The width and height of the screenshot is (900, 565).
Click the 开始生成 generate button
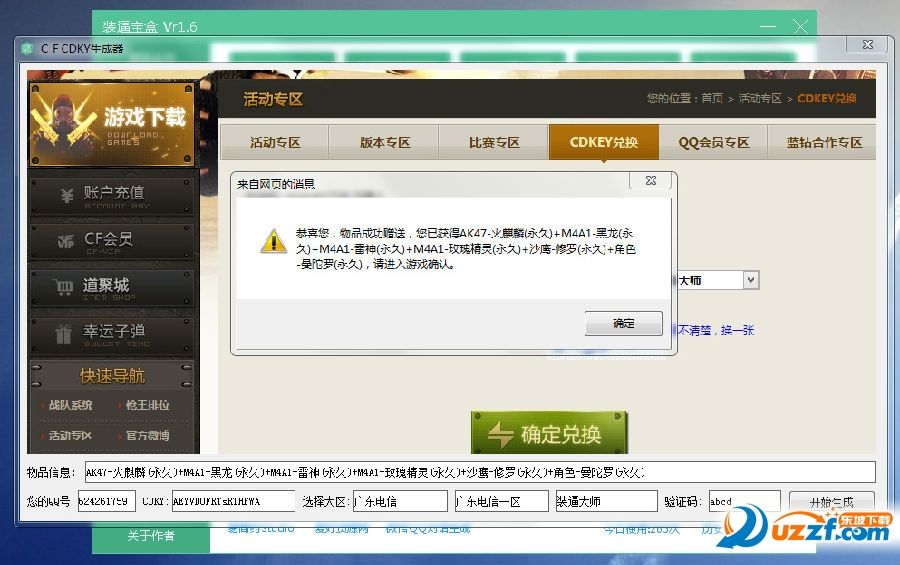click(832, 502)
